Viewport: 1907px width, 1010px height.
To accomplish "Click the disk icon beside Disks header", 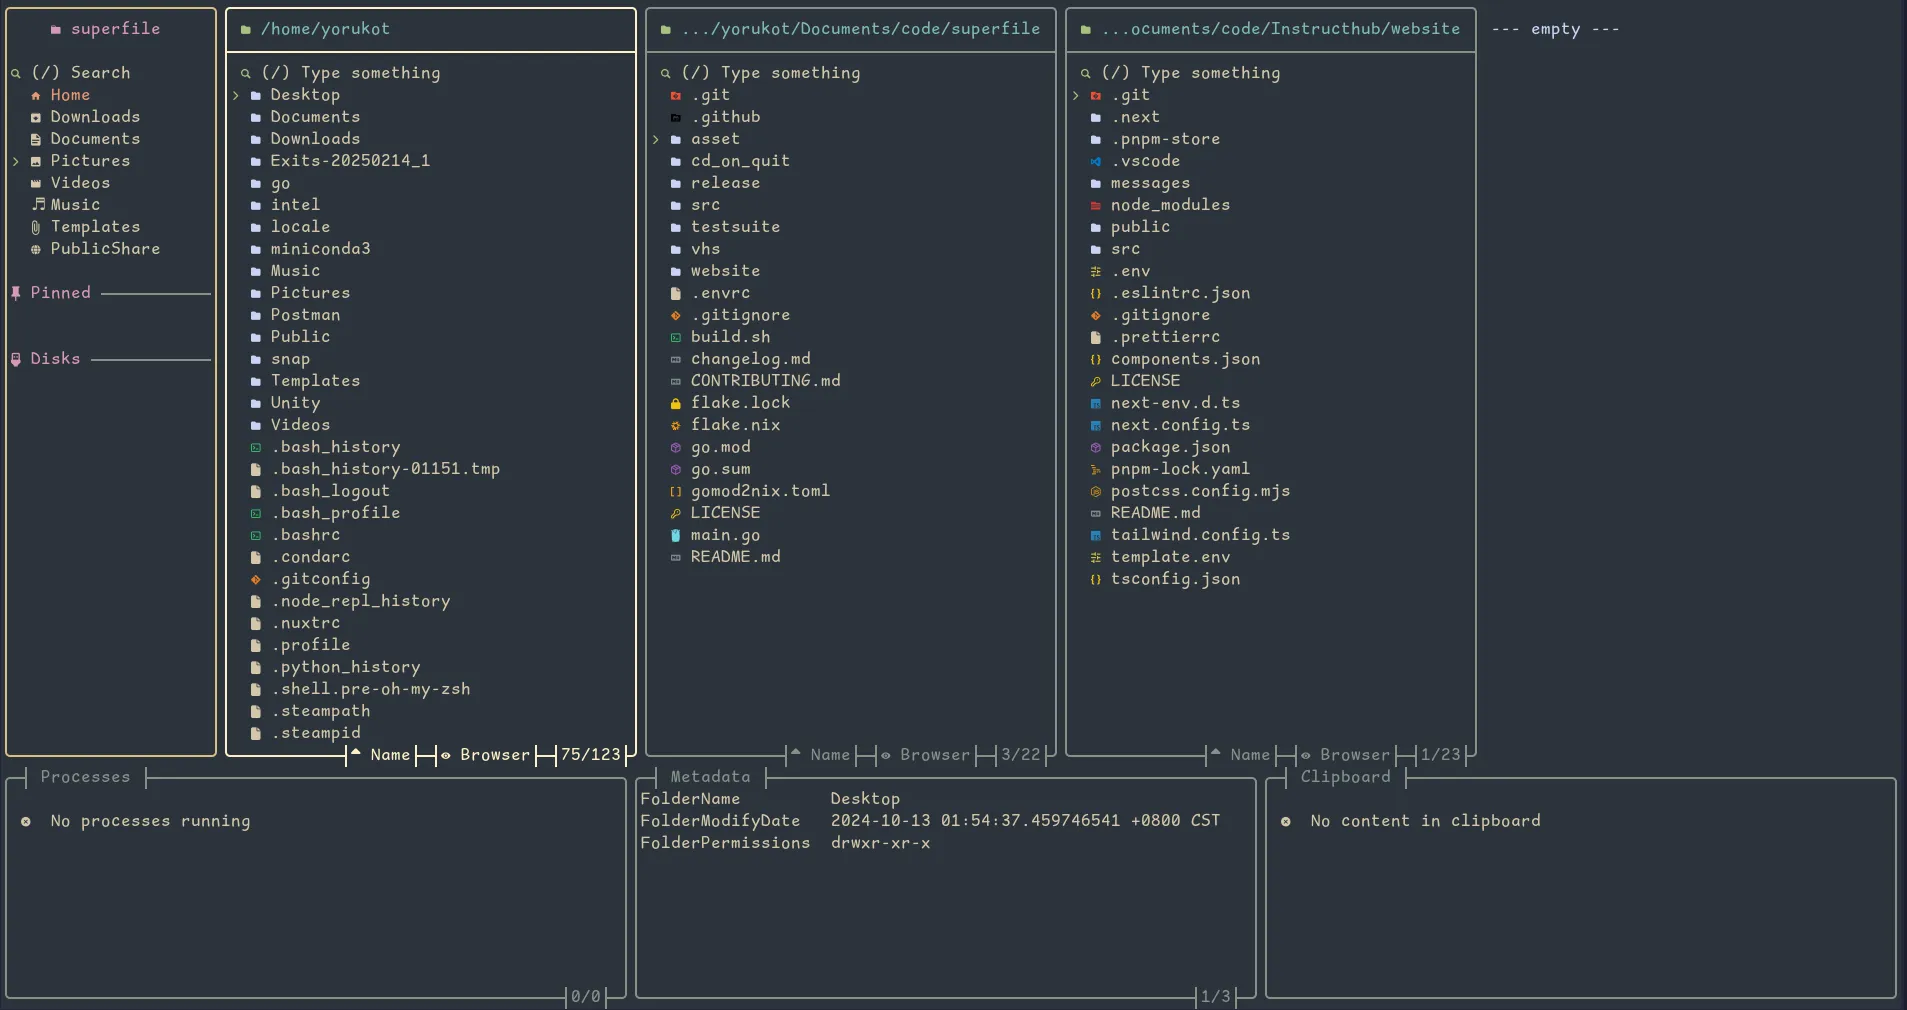I will pyautogui.click(x=16, y=359).
